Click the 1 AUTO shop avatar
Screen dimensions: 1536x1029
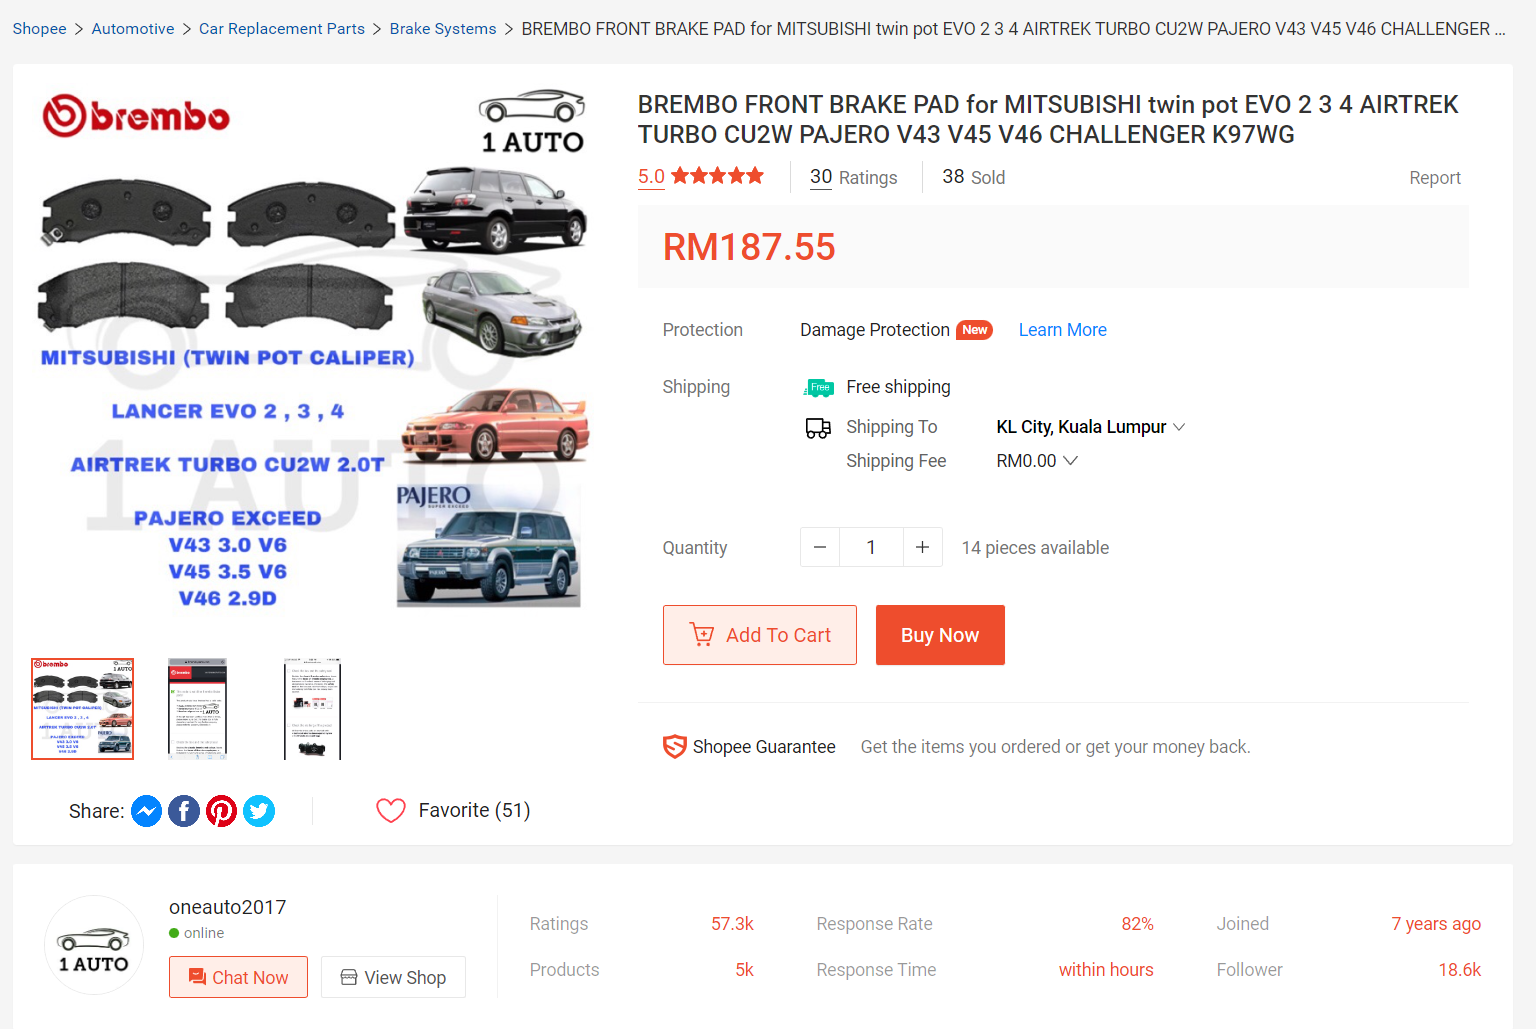pyautogui.click(x=94, y=945)
